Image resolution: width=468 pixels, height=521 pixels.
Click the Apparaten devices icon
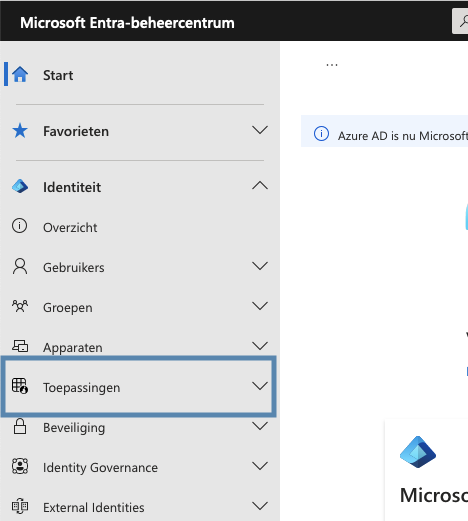click(x=20, y=346)
